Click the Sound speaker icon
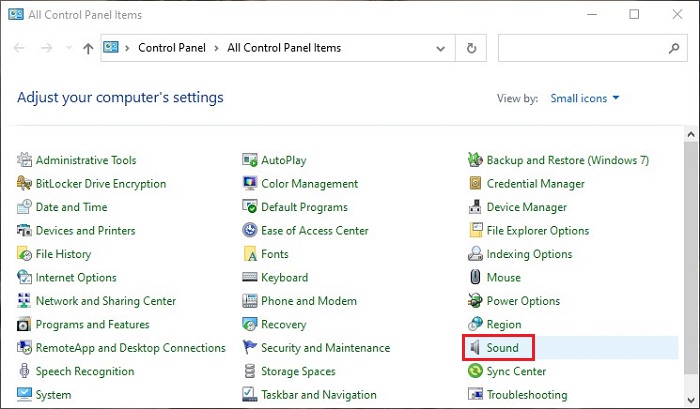This screenshot has height=409, width=700. click(475, 347)
